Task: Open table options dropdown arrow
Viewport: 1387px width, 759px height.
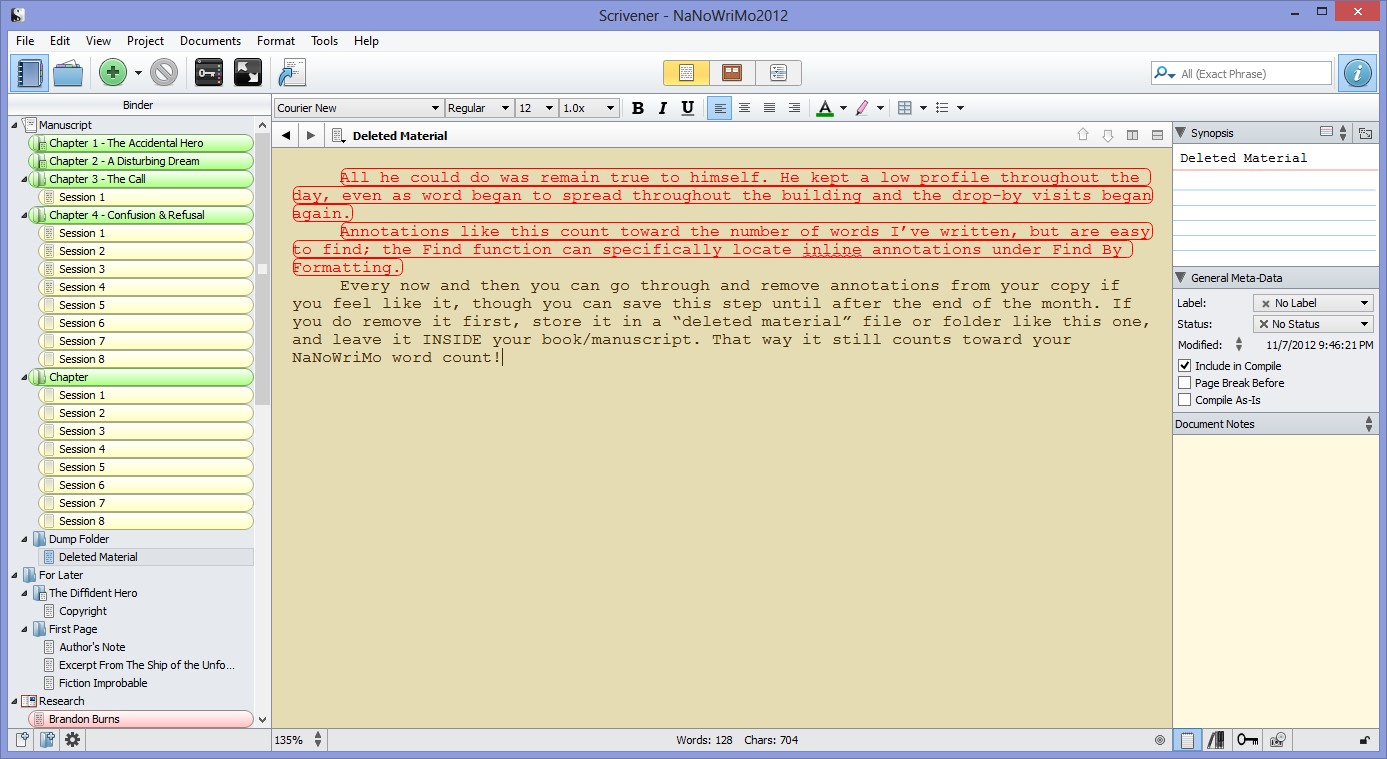Action: pyautogui.click(x=923, y=108)
